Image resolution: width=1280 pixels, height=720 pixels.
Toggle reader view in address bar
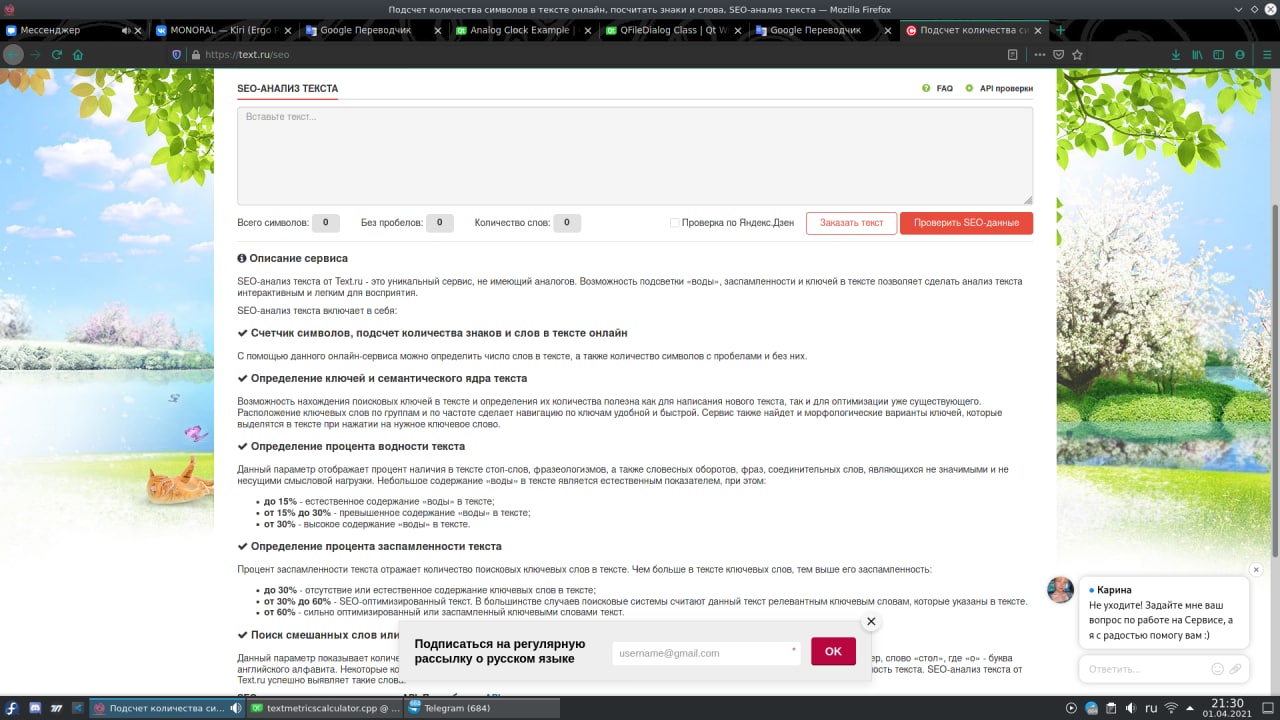click(x=1013, y=54)
